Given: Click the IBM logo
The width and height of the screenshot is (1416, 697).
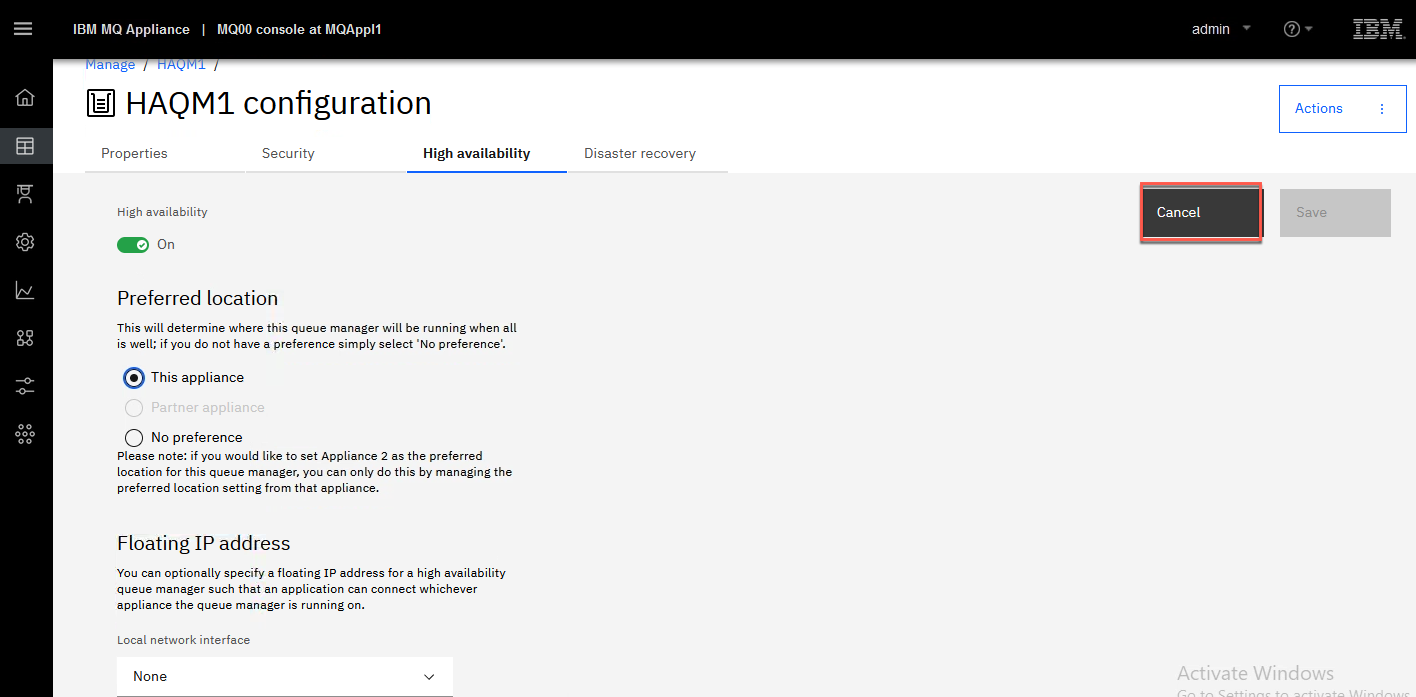Looking at the screenshot, I should (x=1377, y=29).
